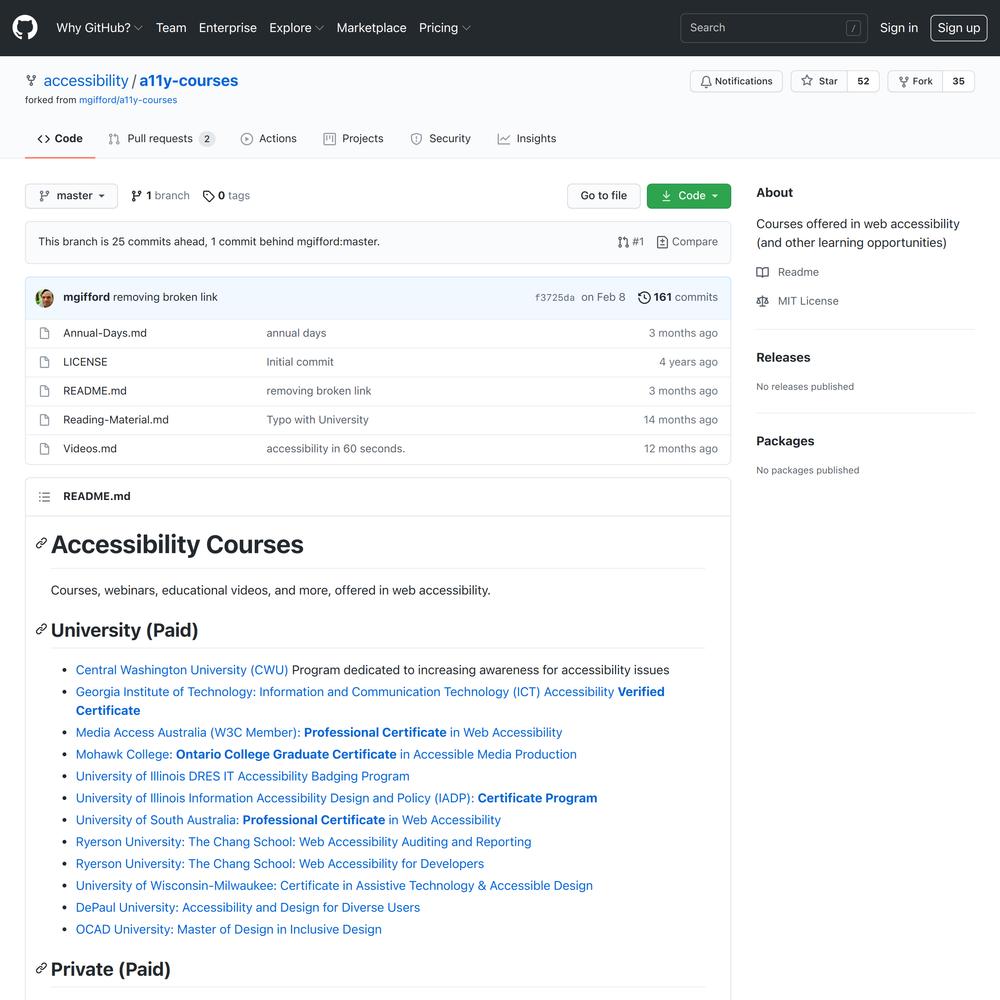This screenshot has height=1000, width=1000.
Task: Open Marketplace in the top navigation
Action: pyautogui.click(x=371, y=27)
